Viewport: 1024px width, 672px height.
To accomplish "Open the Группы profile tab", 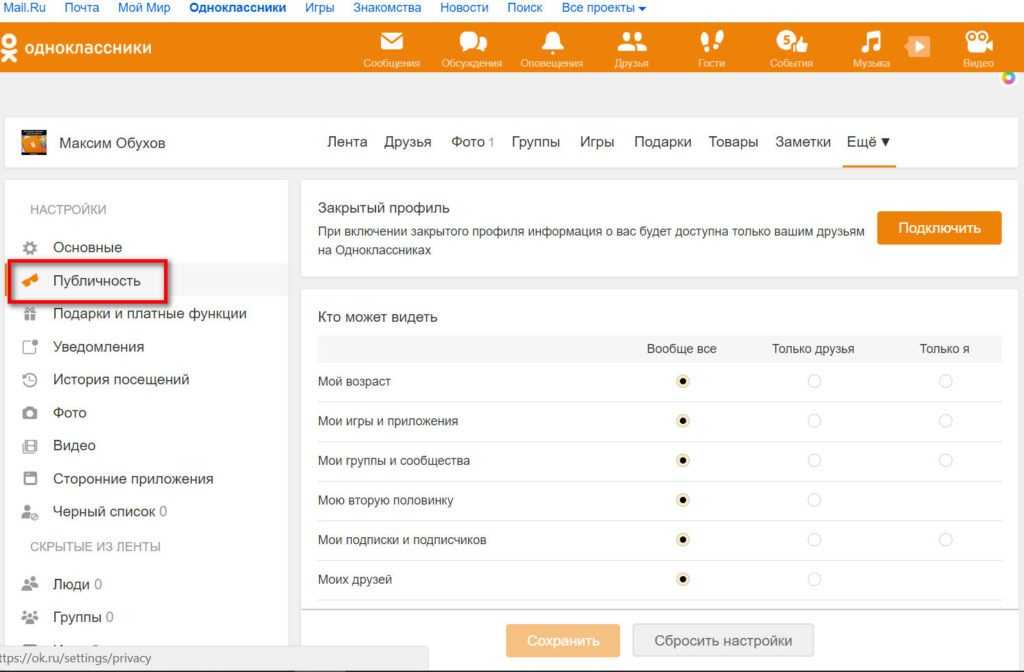I will [x=536, y=142].
